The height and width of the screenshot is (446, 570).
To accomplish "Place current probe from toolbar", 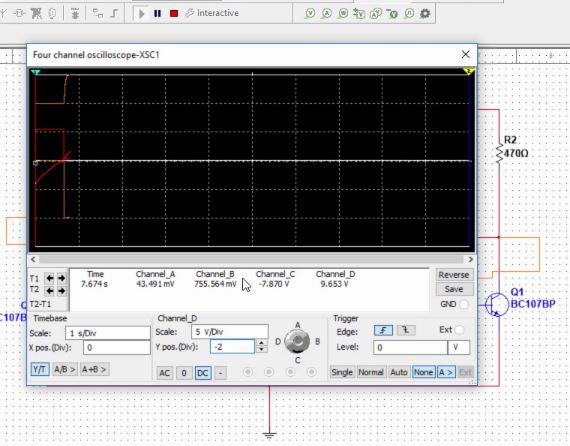I will click(326, 14).
